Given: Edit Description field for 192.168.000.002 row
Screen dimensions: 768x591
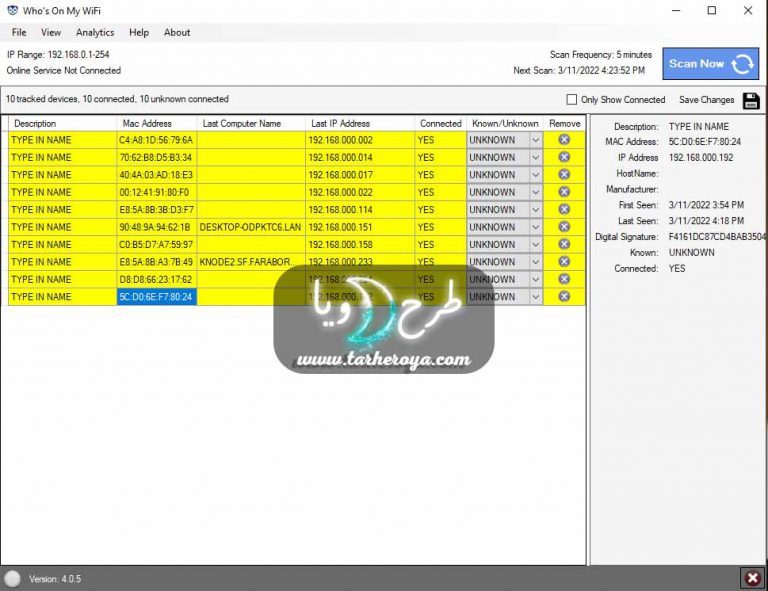Looking at the screenshot, I should coord(62,140).
